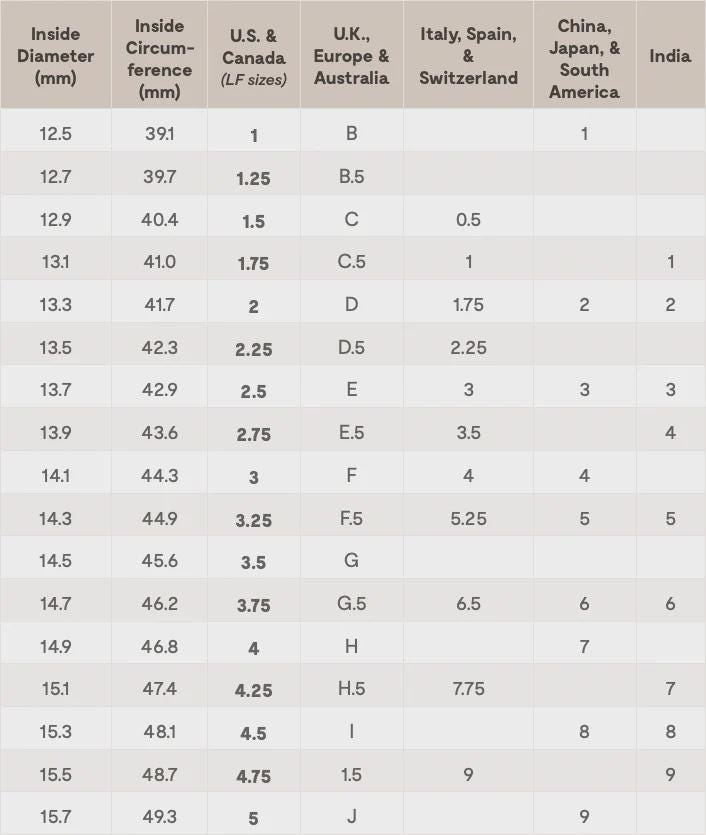
Task: Select the 12.5 inside diameter cell
Action: coord(56,134)
